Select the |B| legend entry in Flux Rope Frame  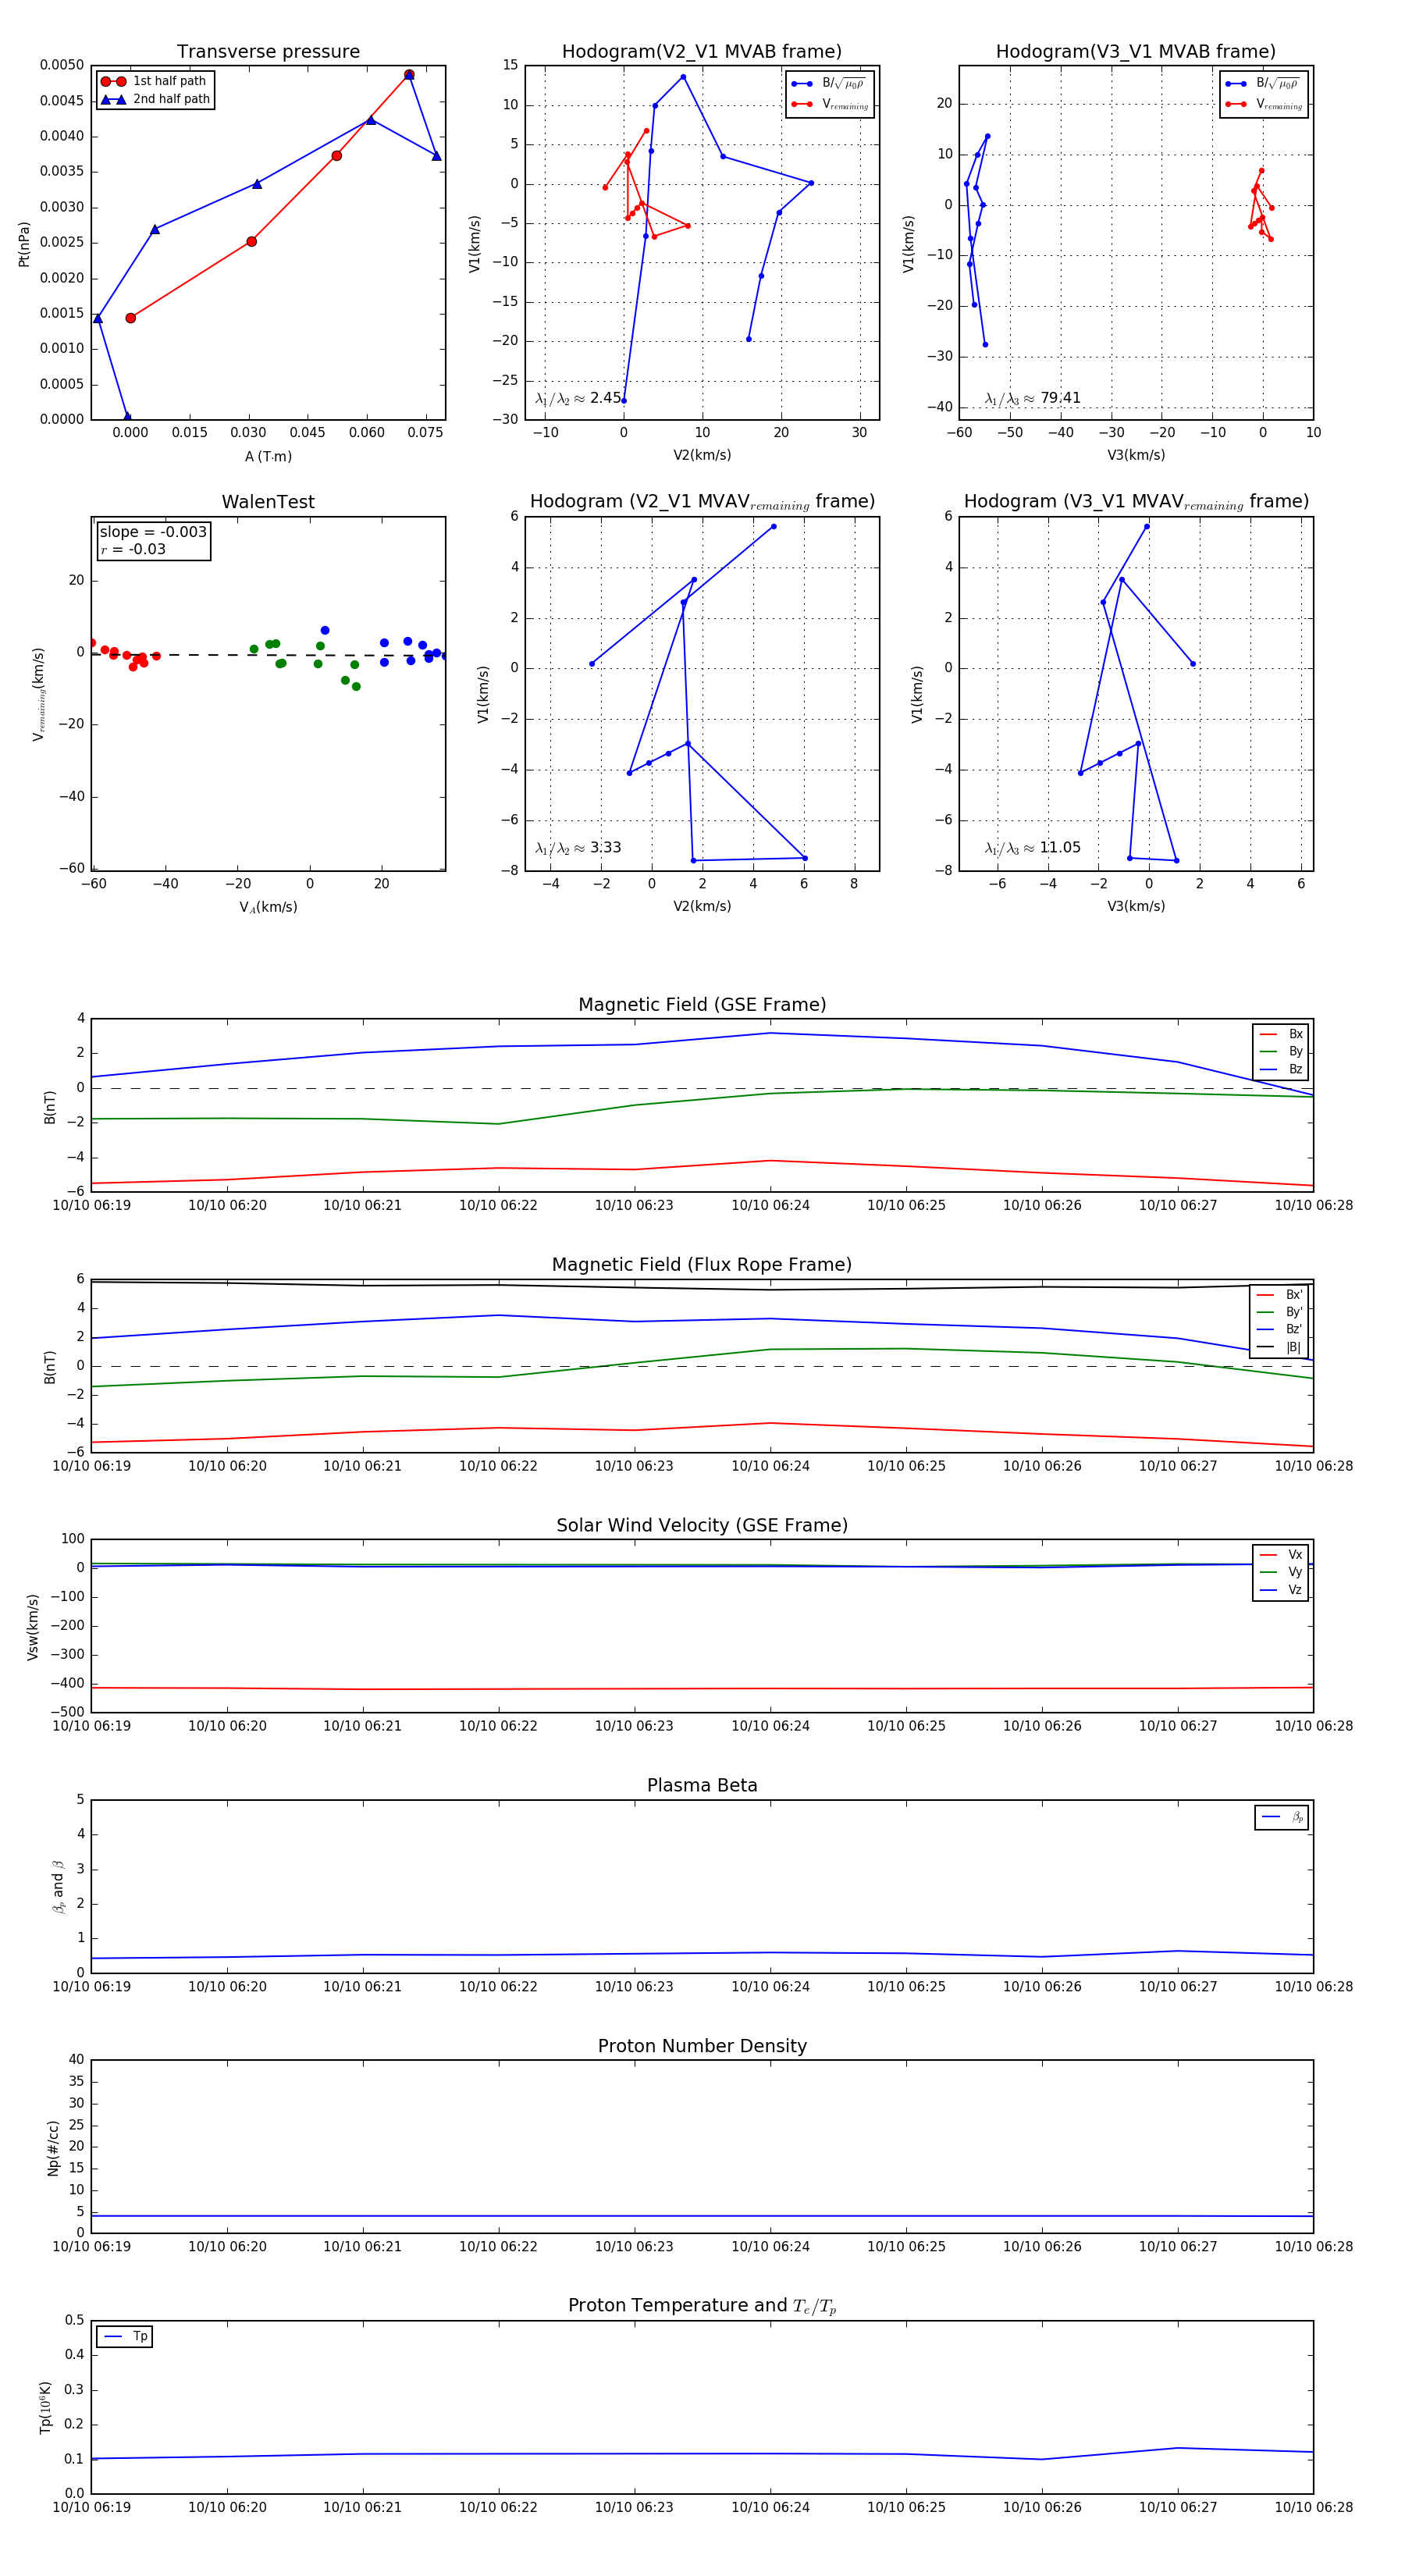coord(1279,1348)
